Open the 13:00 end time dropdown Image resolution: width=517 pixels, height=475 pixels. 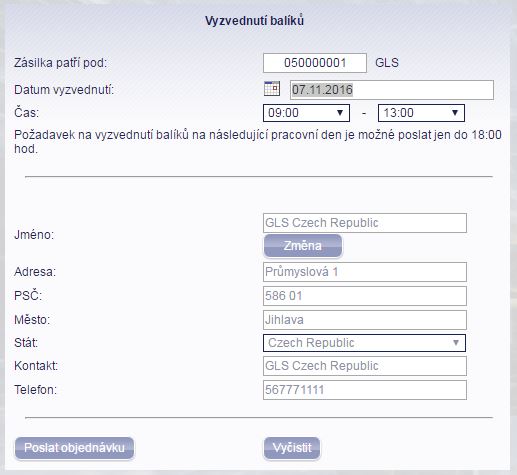pos(421,113)
